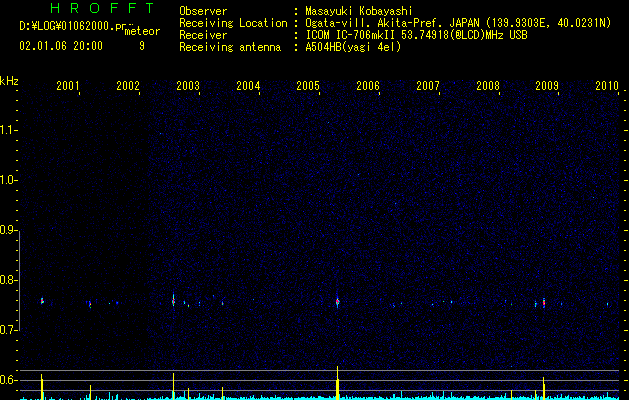The image size is (629, 400).
Task: Click the 2007 time axis marker
Action: click(x=428, y=85)
